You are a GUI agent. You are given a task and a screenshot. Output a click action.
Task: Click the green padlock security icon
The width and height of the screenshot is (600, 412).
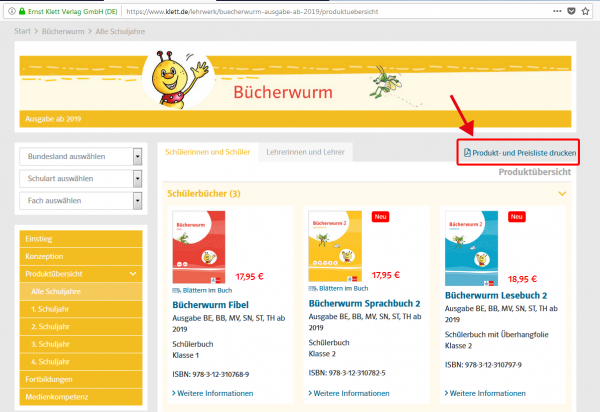pyautogui.click(x=22, y=11)
